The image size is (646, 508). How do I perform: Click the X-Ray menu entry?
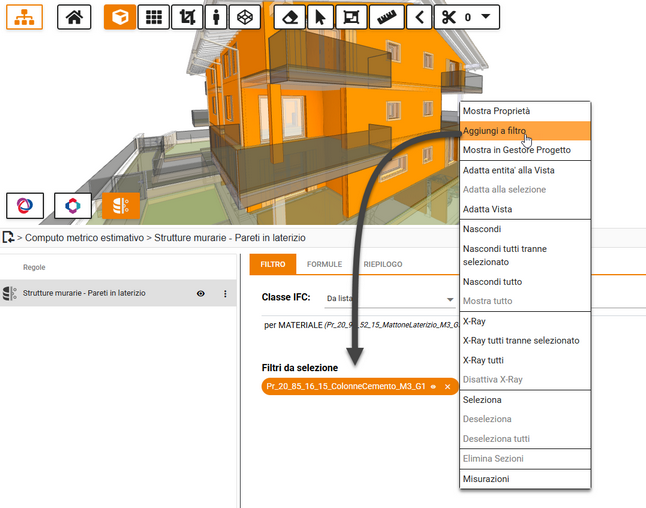tap(525, 321)
